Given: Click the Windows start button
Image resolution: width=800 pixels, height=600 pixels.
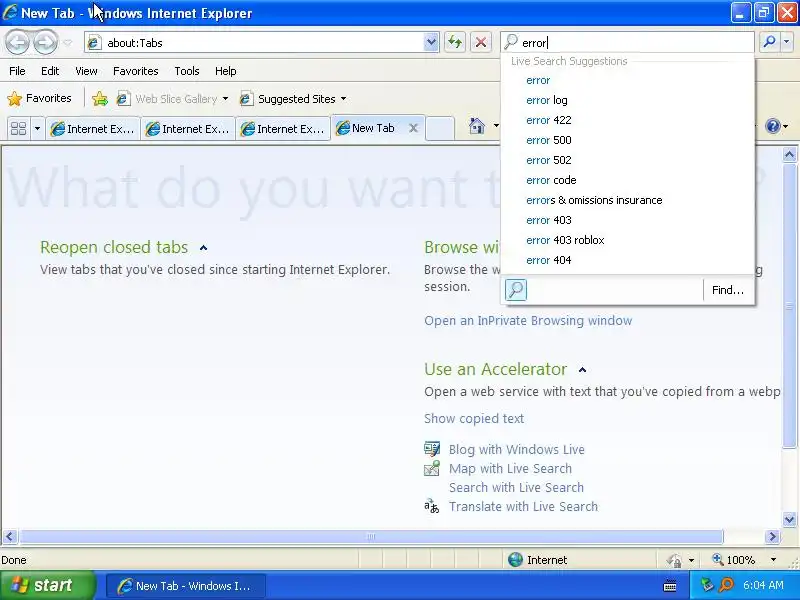Looking at the screenshot, I should 47,585.
